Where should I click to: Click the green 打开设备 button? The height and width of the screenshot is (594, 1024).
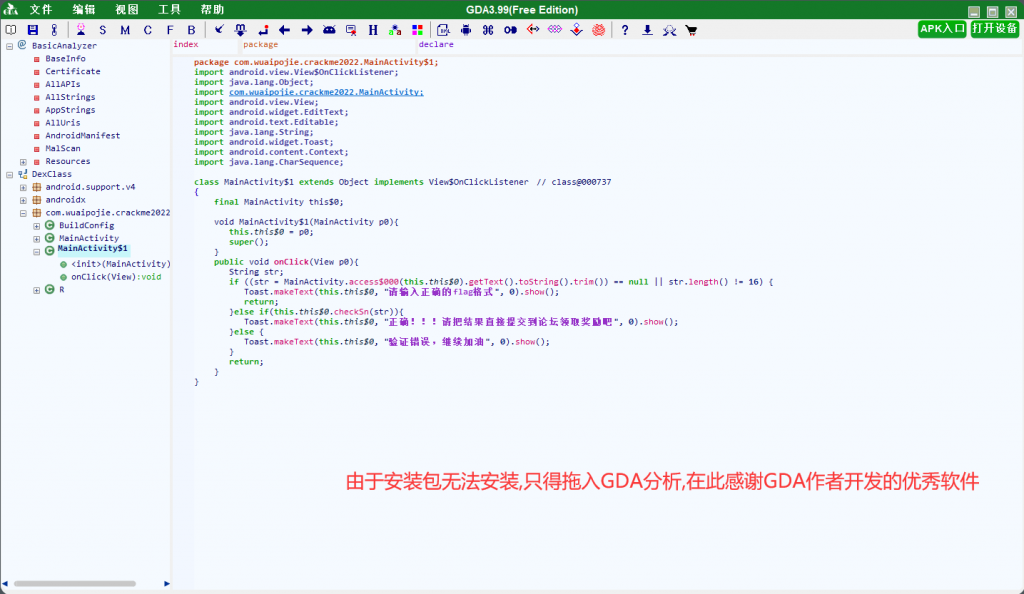click(x=995, y=29)
